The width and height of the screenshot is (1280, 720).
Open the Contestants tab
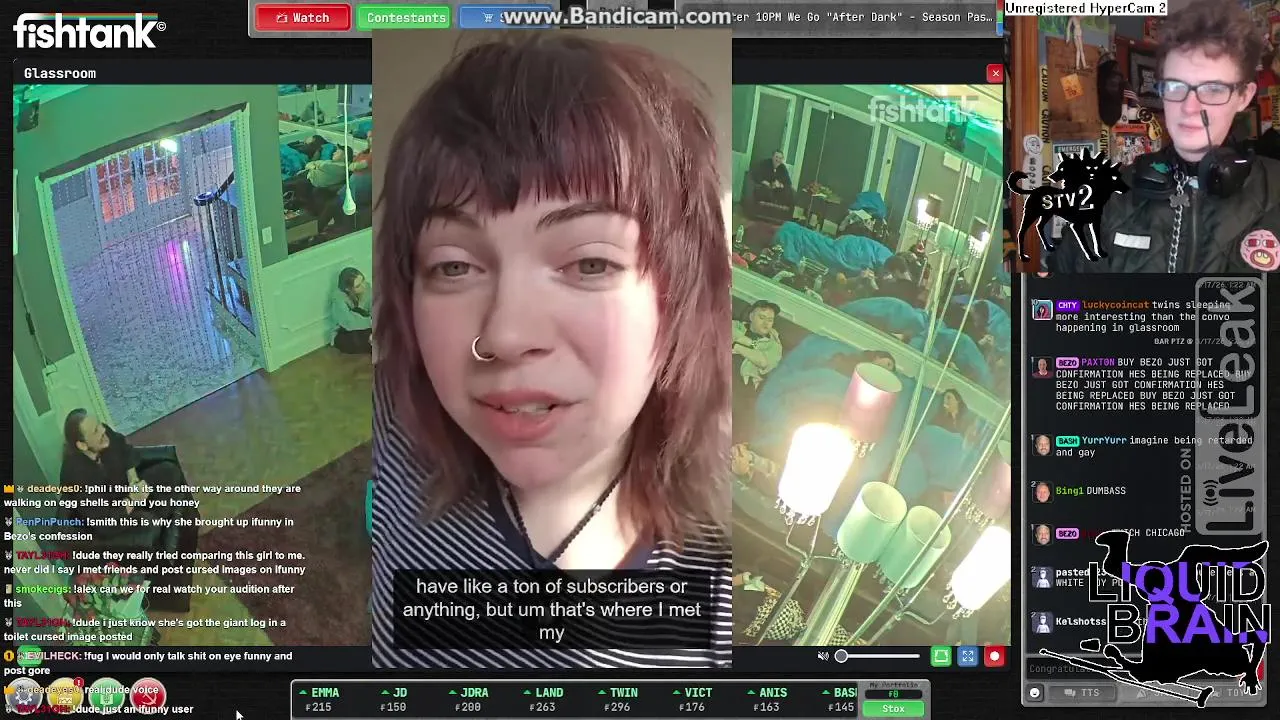[406, 18]
